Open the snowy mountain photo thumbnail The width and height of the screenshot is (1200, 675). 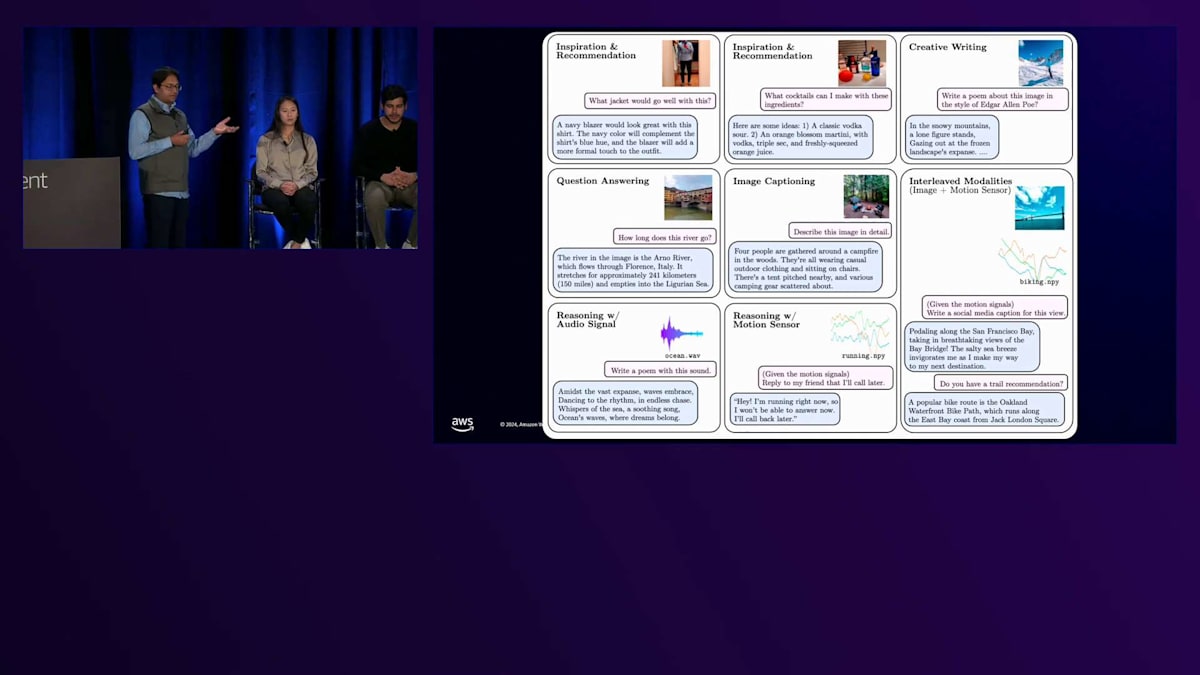tap(1041, 63)
